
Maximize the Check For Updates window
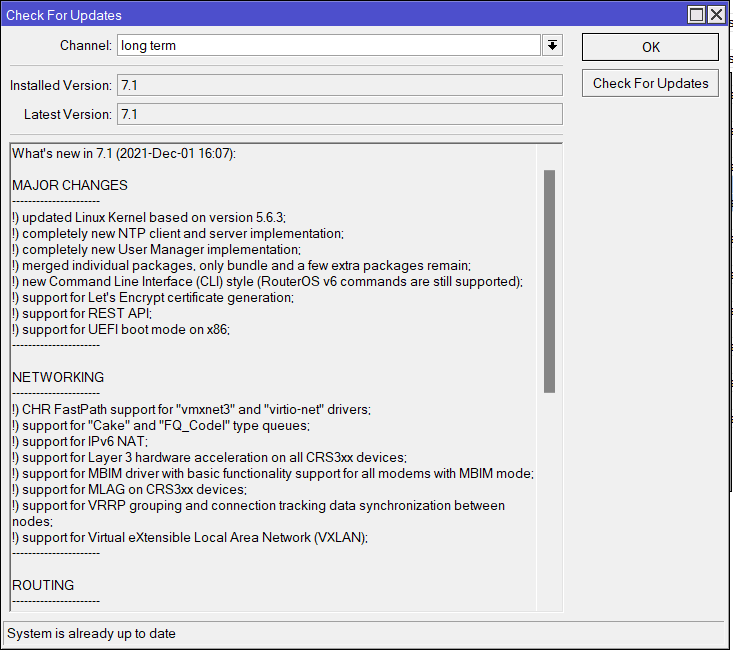(x=696, y=15)
